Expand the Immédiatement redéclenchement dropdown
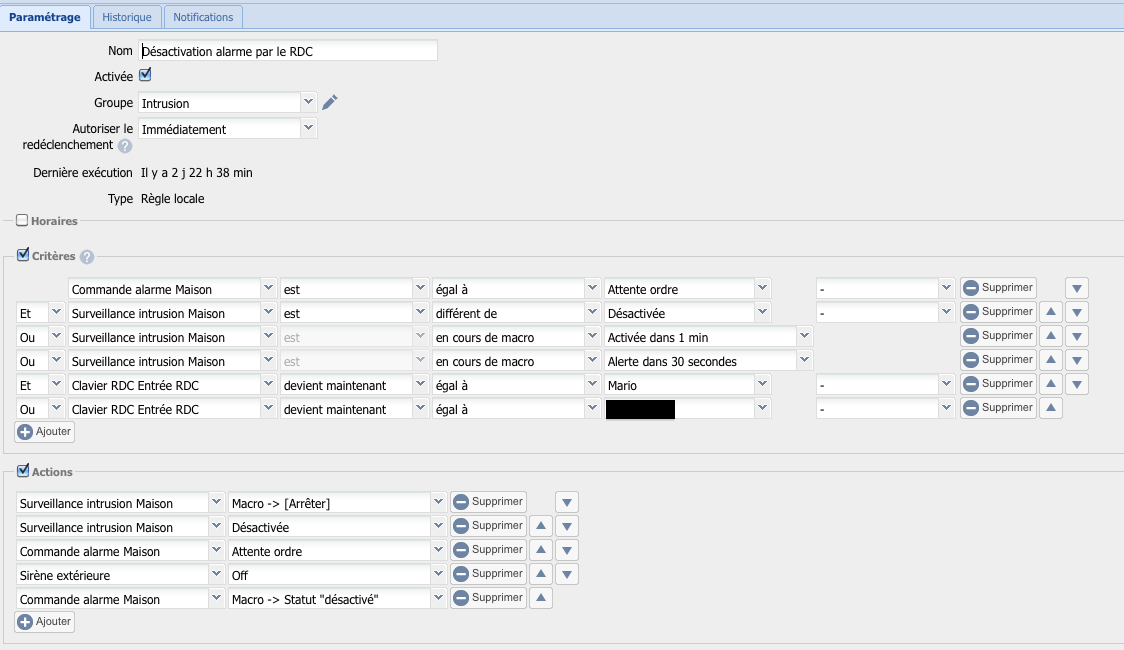This screenshot has width=1124, height=650. 308,128
